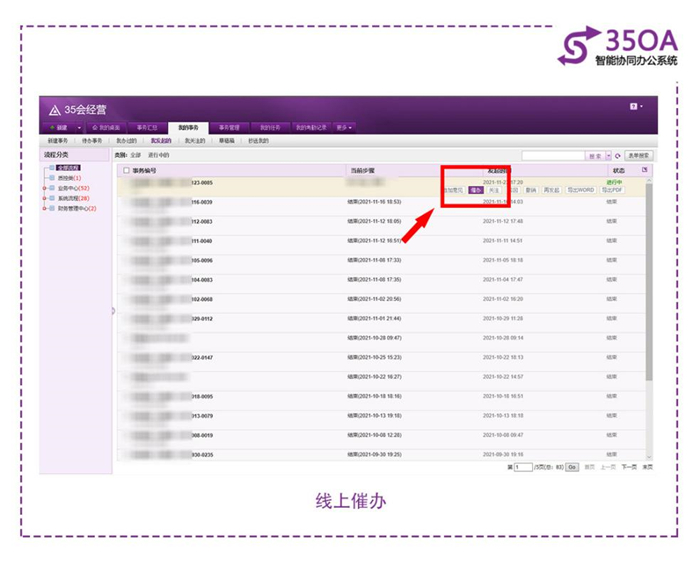Filter category by 进行中的
This screenshot has width=700, height=565.
(x=158, y=155)
